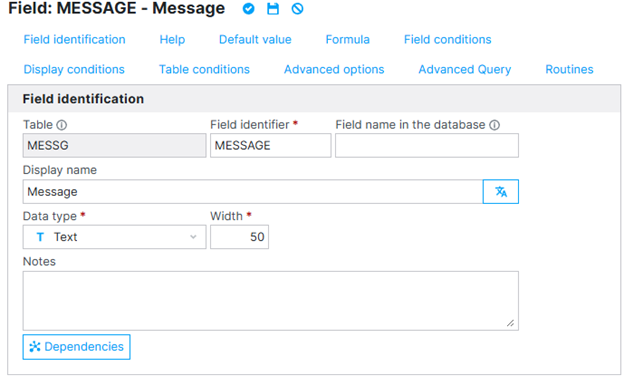Click the info icon next to Table label

click(x=62, y=125)
